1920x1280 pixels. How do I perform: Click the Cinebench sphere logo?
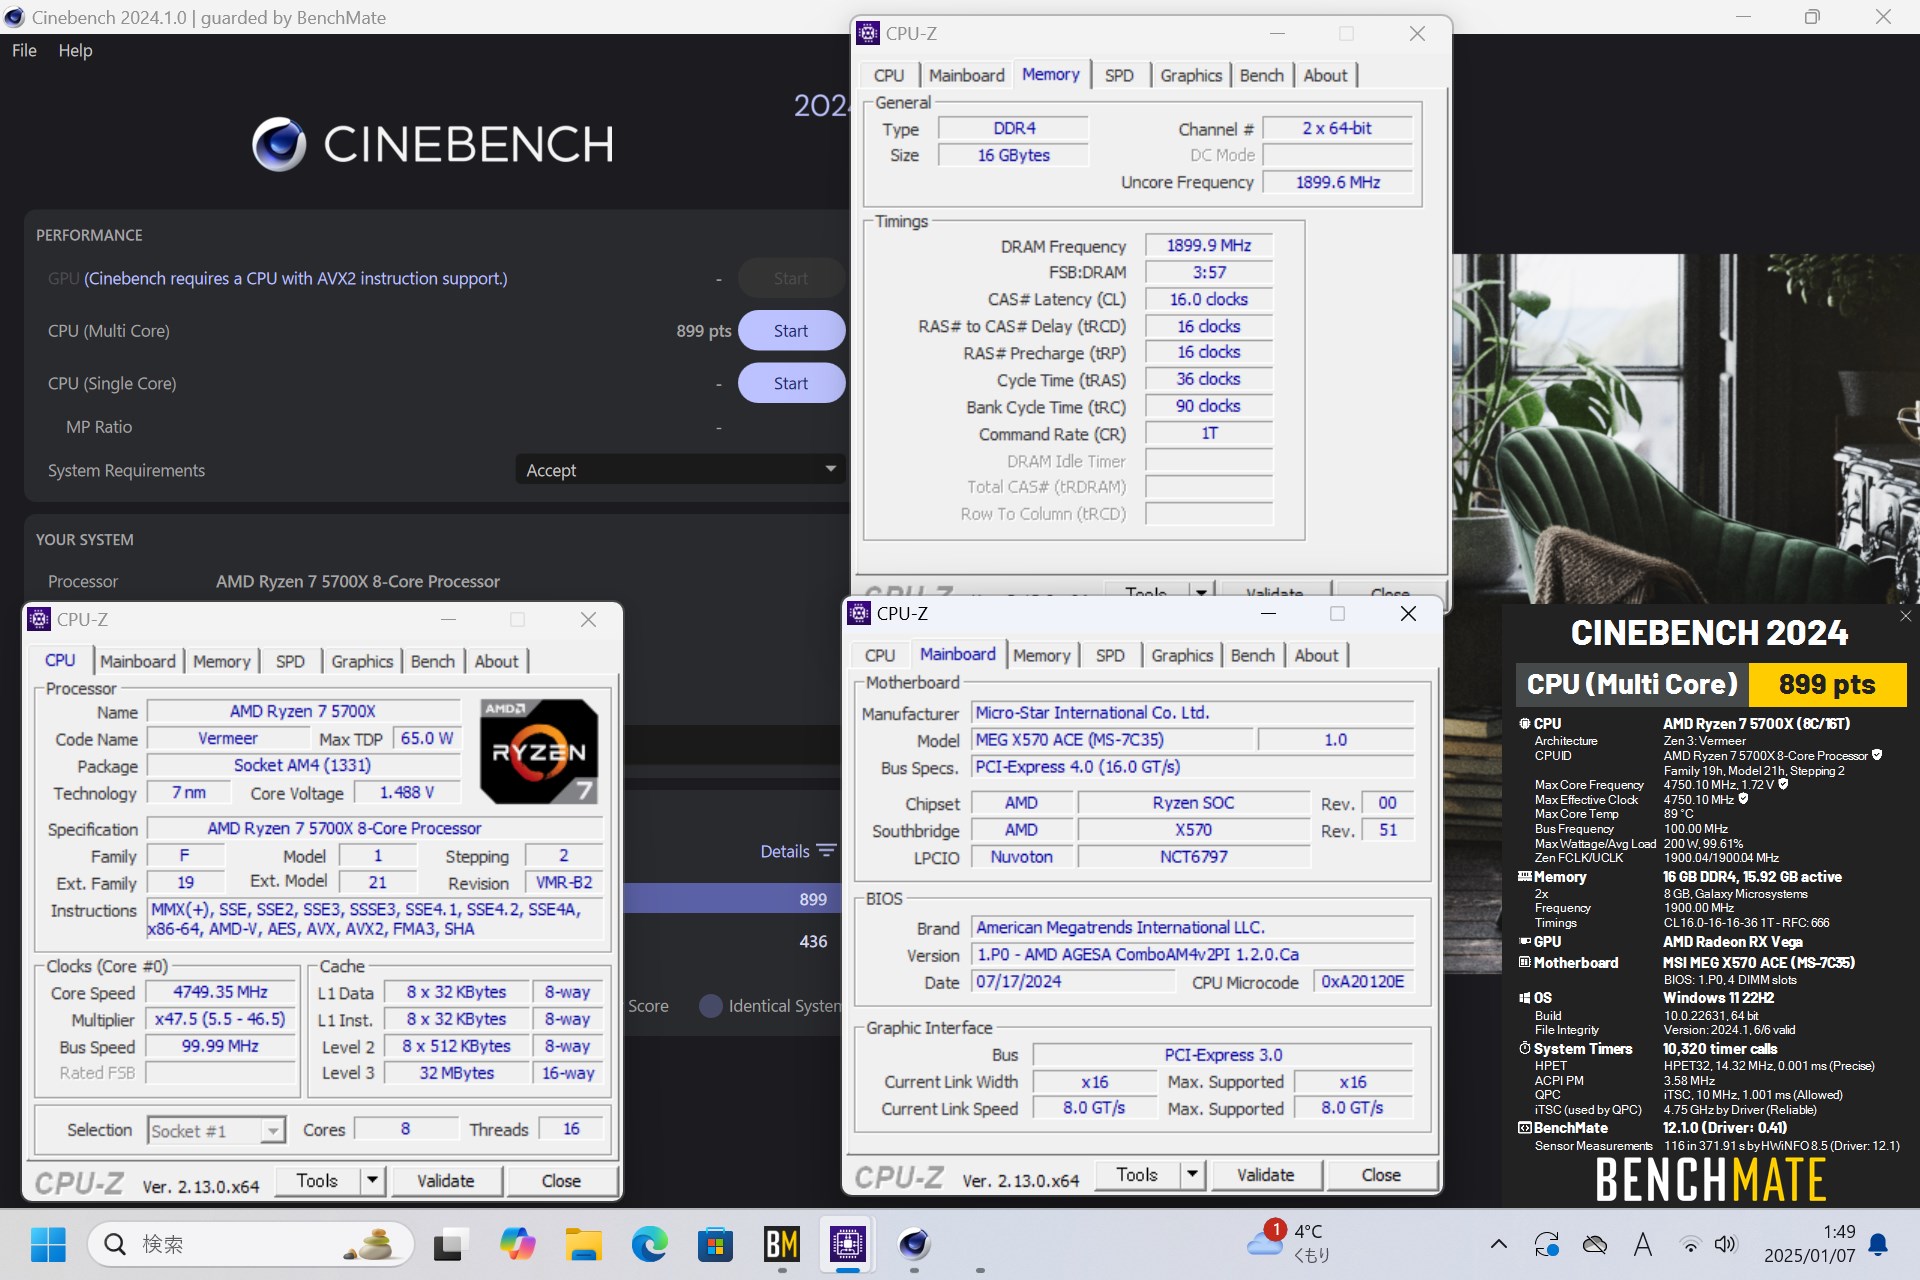click(279, 144)
